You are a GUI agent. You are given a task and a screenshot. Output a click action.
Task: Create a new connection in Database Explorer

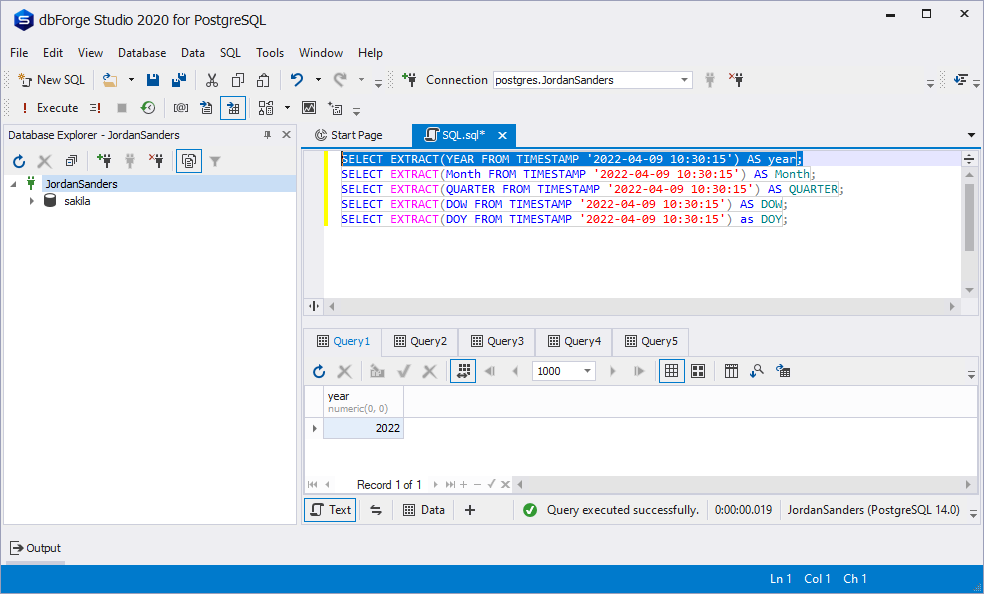point(106,160)
